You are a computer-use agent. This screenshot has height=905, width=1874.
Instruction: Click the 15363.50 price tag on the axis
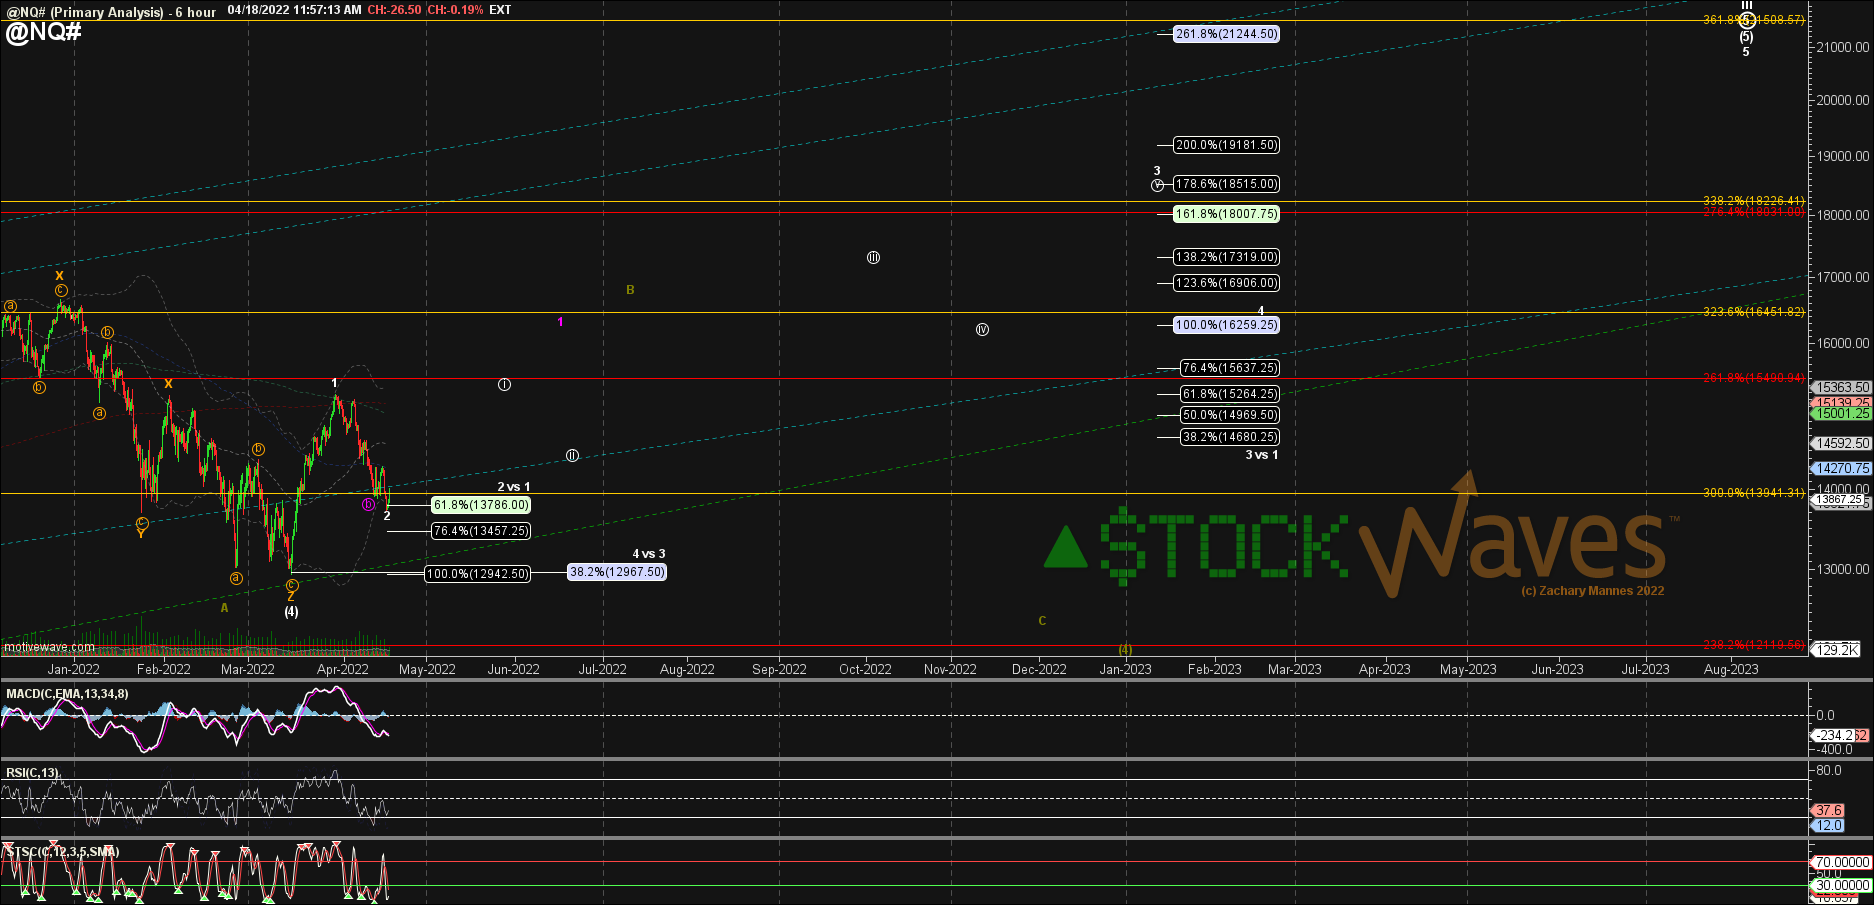[1843, 387]
